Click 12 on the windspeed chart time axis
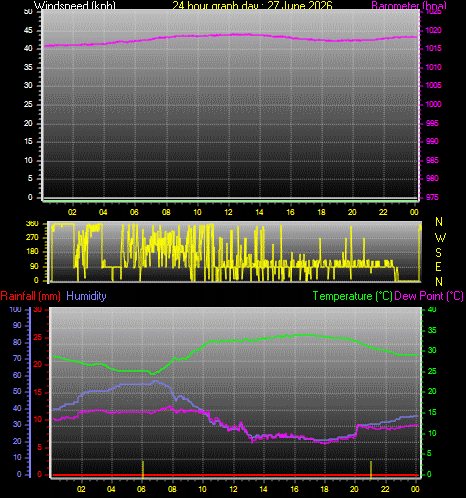 point(228,212)
